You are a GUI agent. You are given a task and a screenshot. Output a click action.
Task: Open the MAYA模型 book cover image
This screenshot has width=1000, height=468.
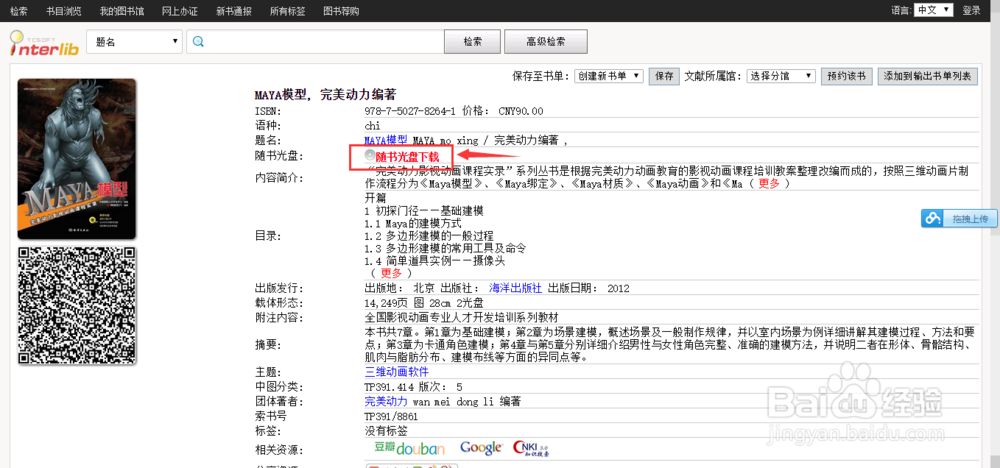tap(77, 159)
